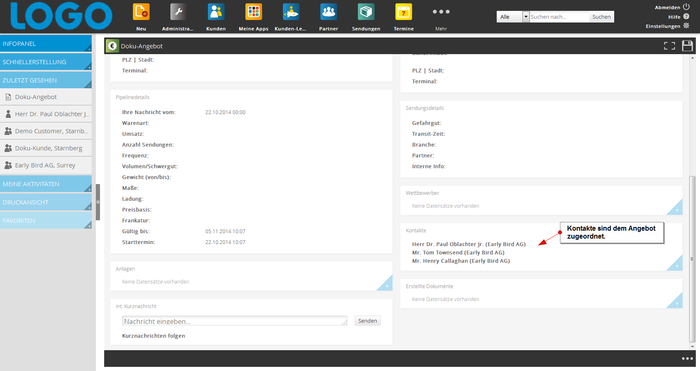Viewport: 700px width, 371px height.
Task: Open the Administration wrench icon
Action: point(178,12)
